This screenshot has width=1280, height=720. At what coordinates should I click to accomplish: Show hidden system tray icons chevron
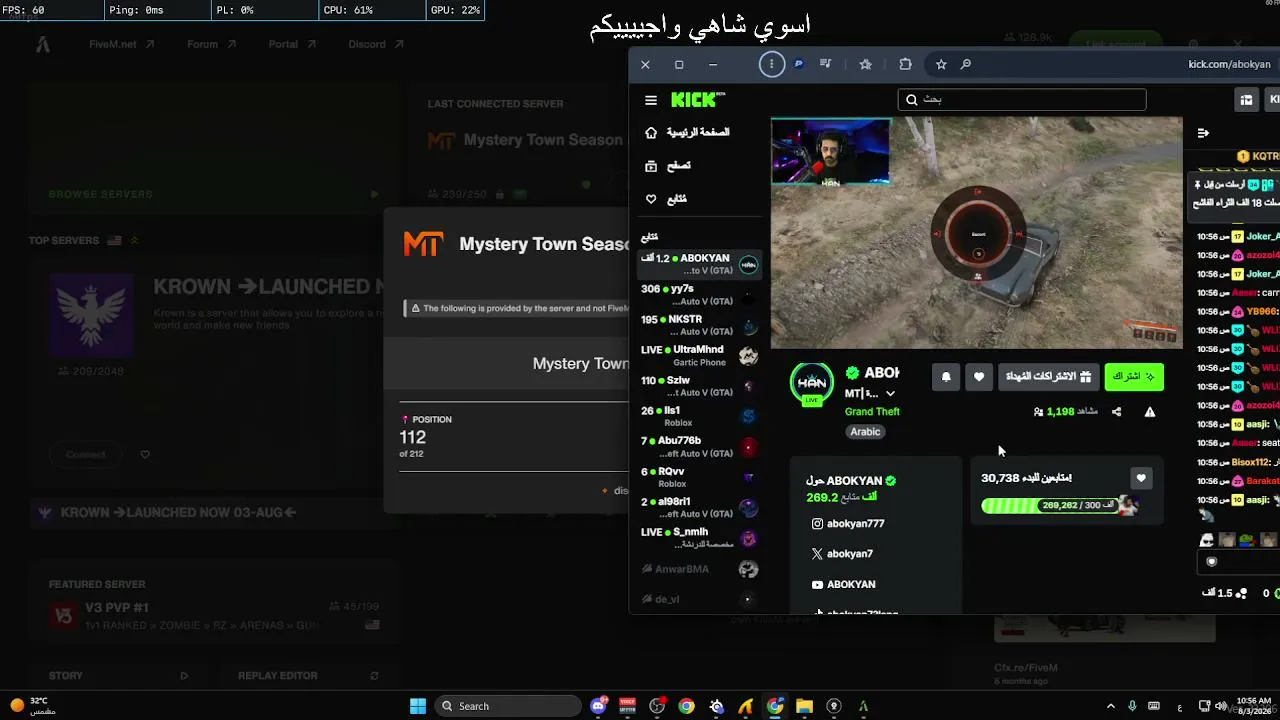click(1112, 706)
